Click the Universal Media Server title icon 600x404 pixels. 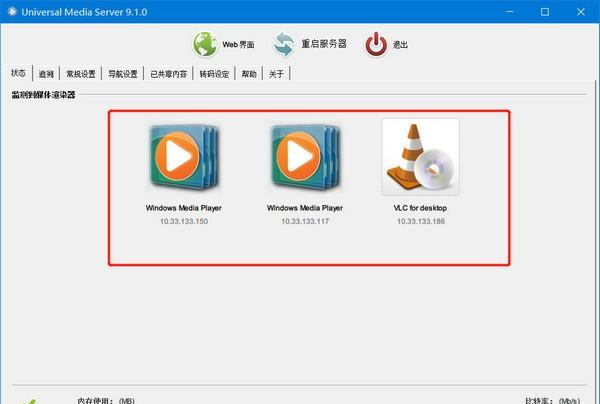pos(12,11)
